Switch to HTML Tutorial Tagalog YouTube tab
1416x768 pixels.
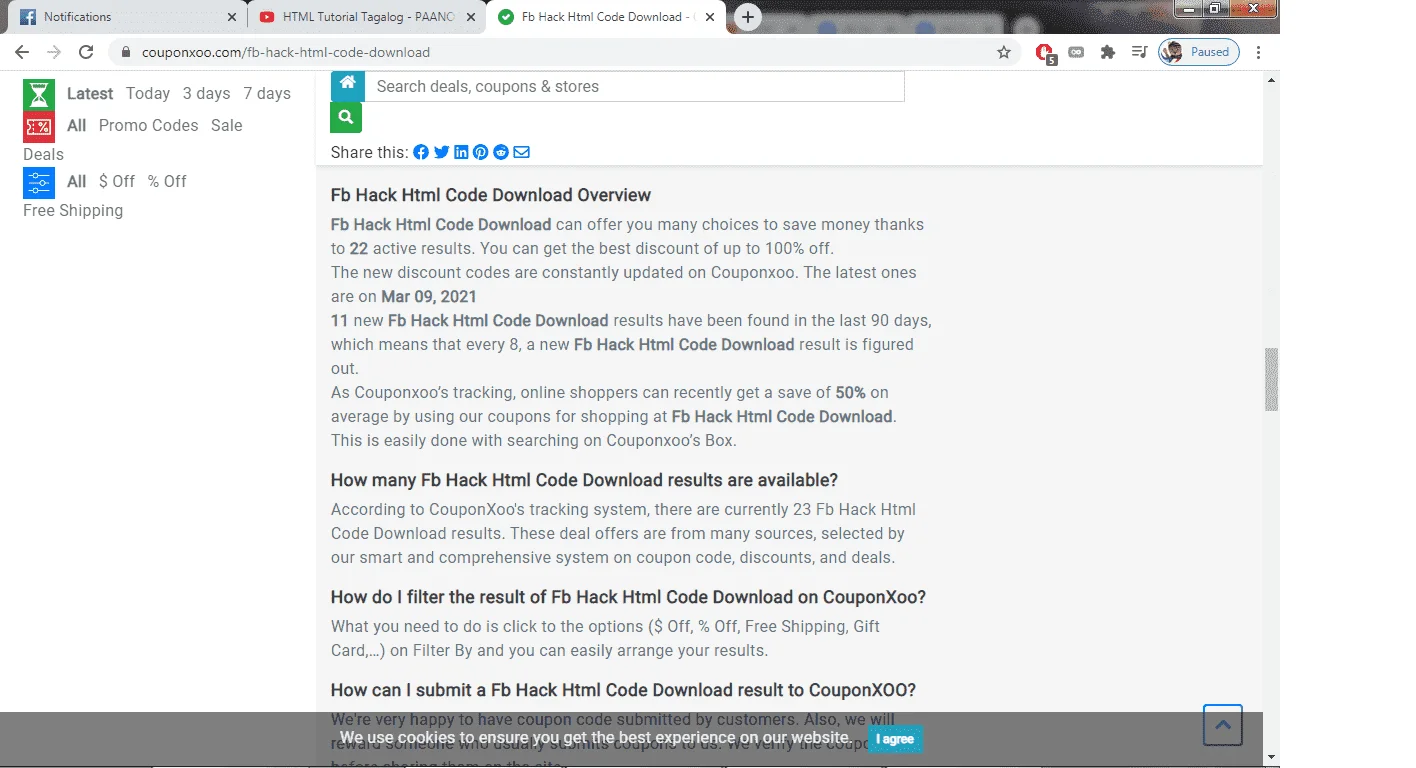pos(365,17)
